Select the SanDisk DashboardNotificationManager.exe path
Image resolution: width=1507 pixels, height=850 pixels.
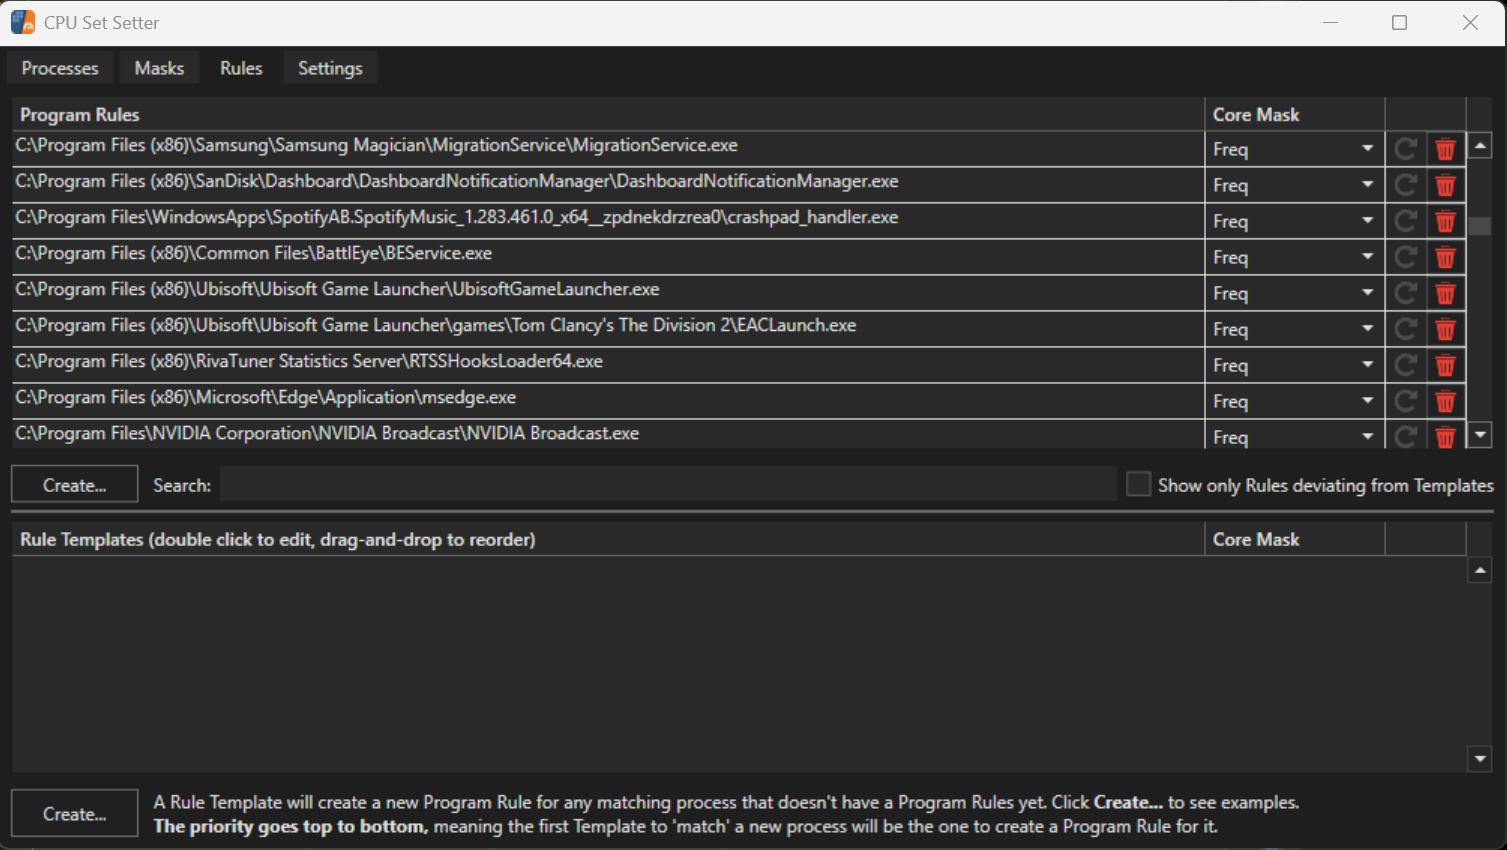pos(457,181)
